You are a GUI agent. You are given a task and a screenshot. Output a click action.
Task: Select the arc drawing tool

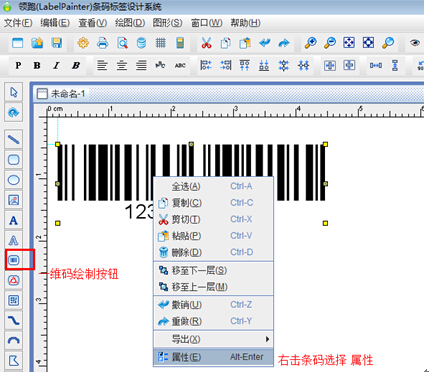14,340
